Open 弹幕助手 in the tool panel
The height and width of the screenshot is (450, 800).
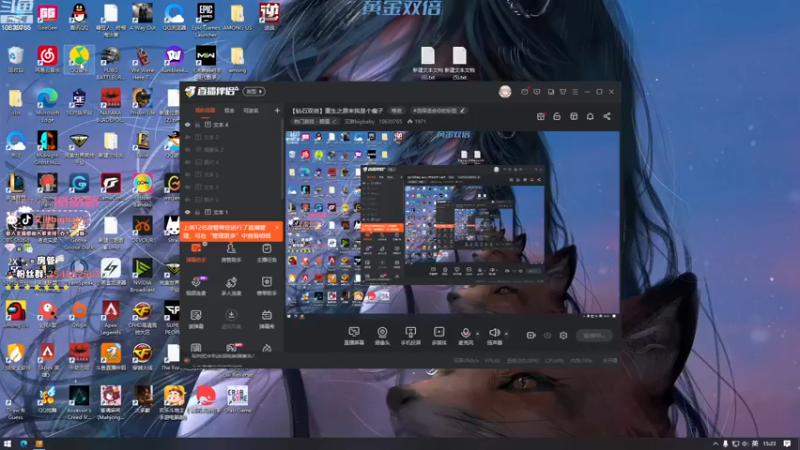point(196,253)
